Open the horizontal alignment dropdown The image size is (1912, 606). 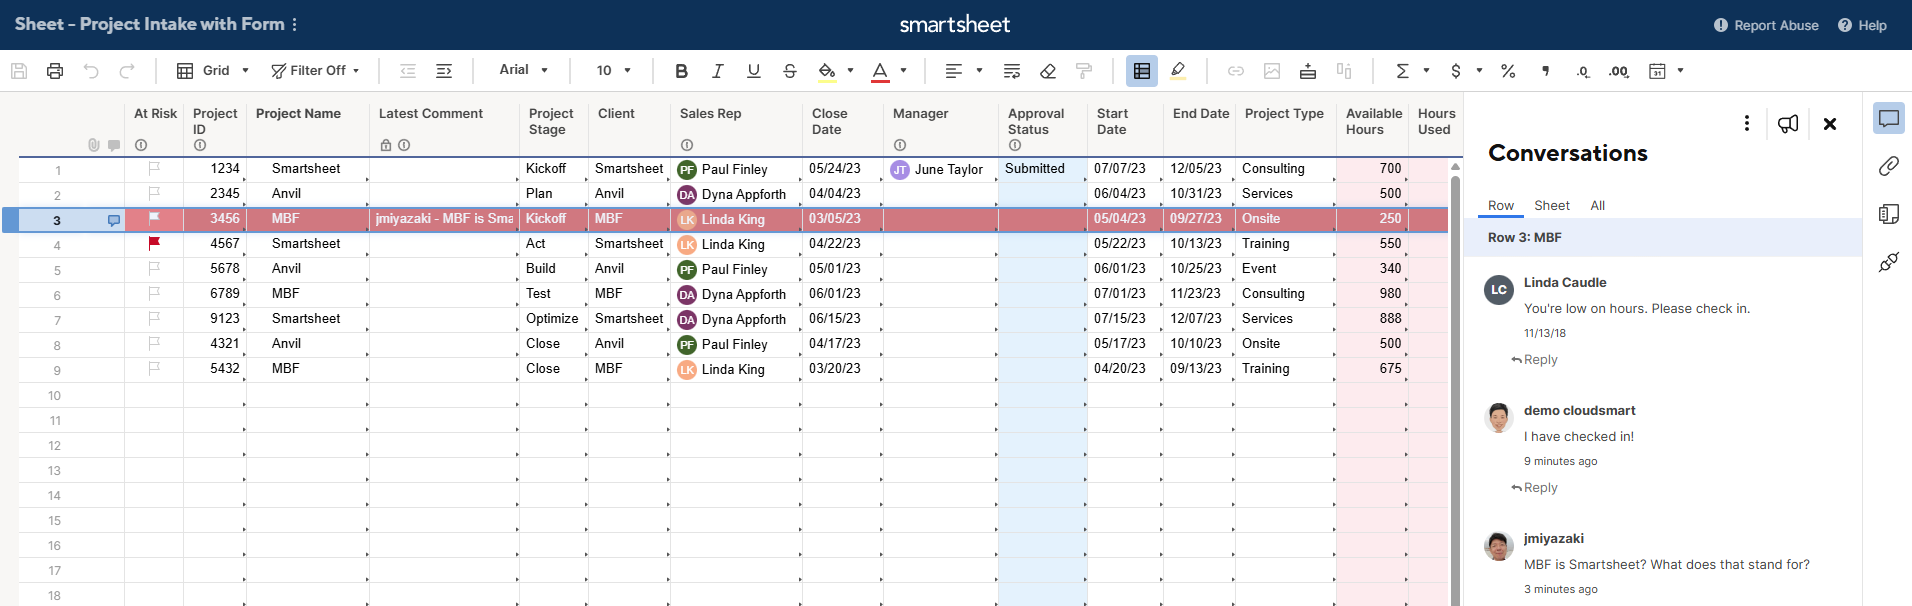[964, 71]
